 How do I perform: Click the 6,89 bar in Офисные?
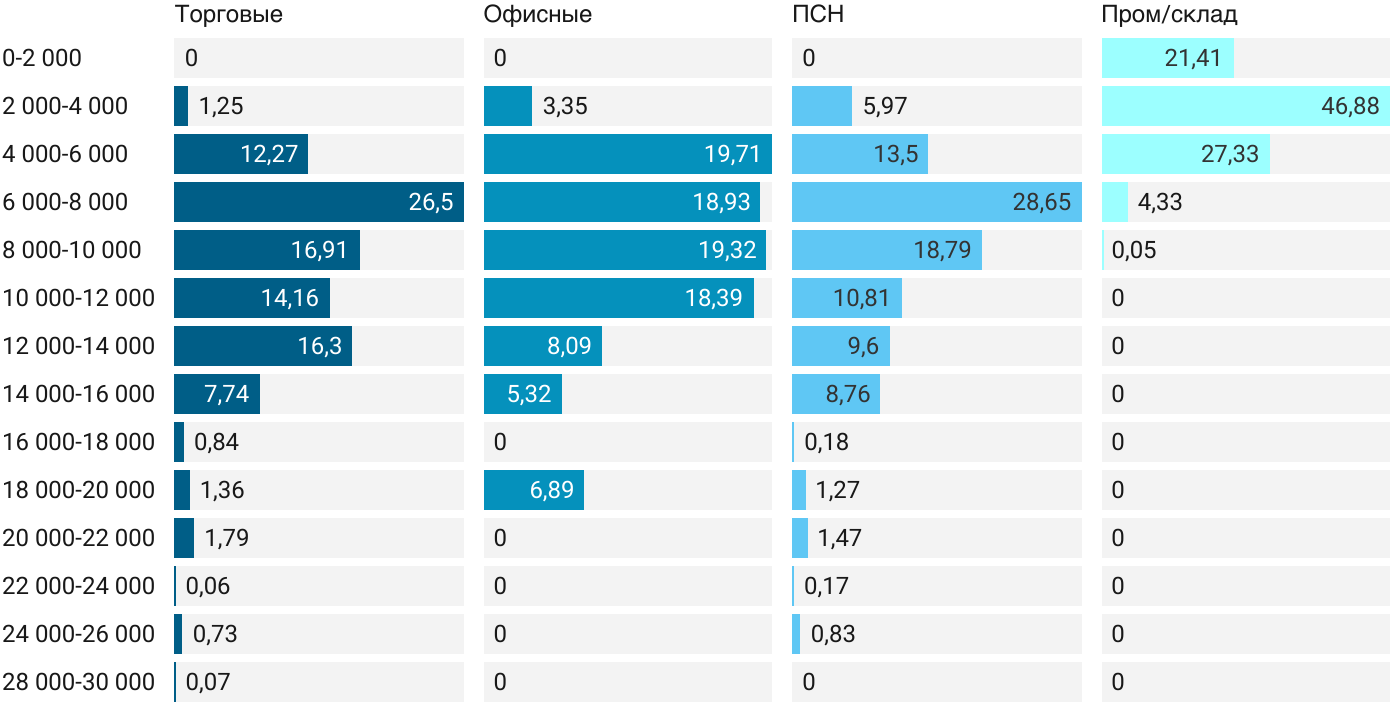(x=533, y=490)
